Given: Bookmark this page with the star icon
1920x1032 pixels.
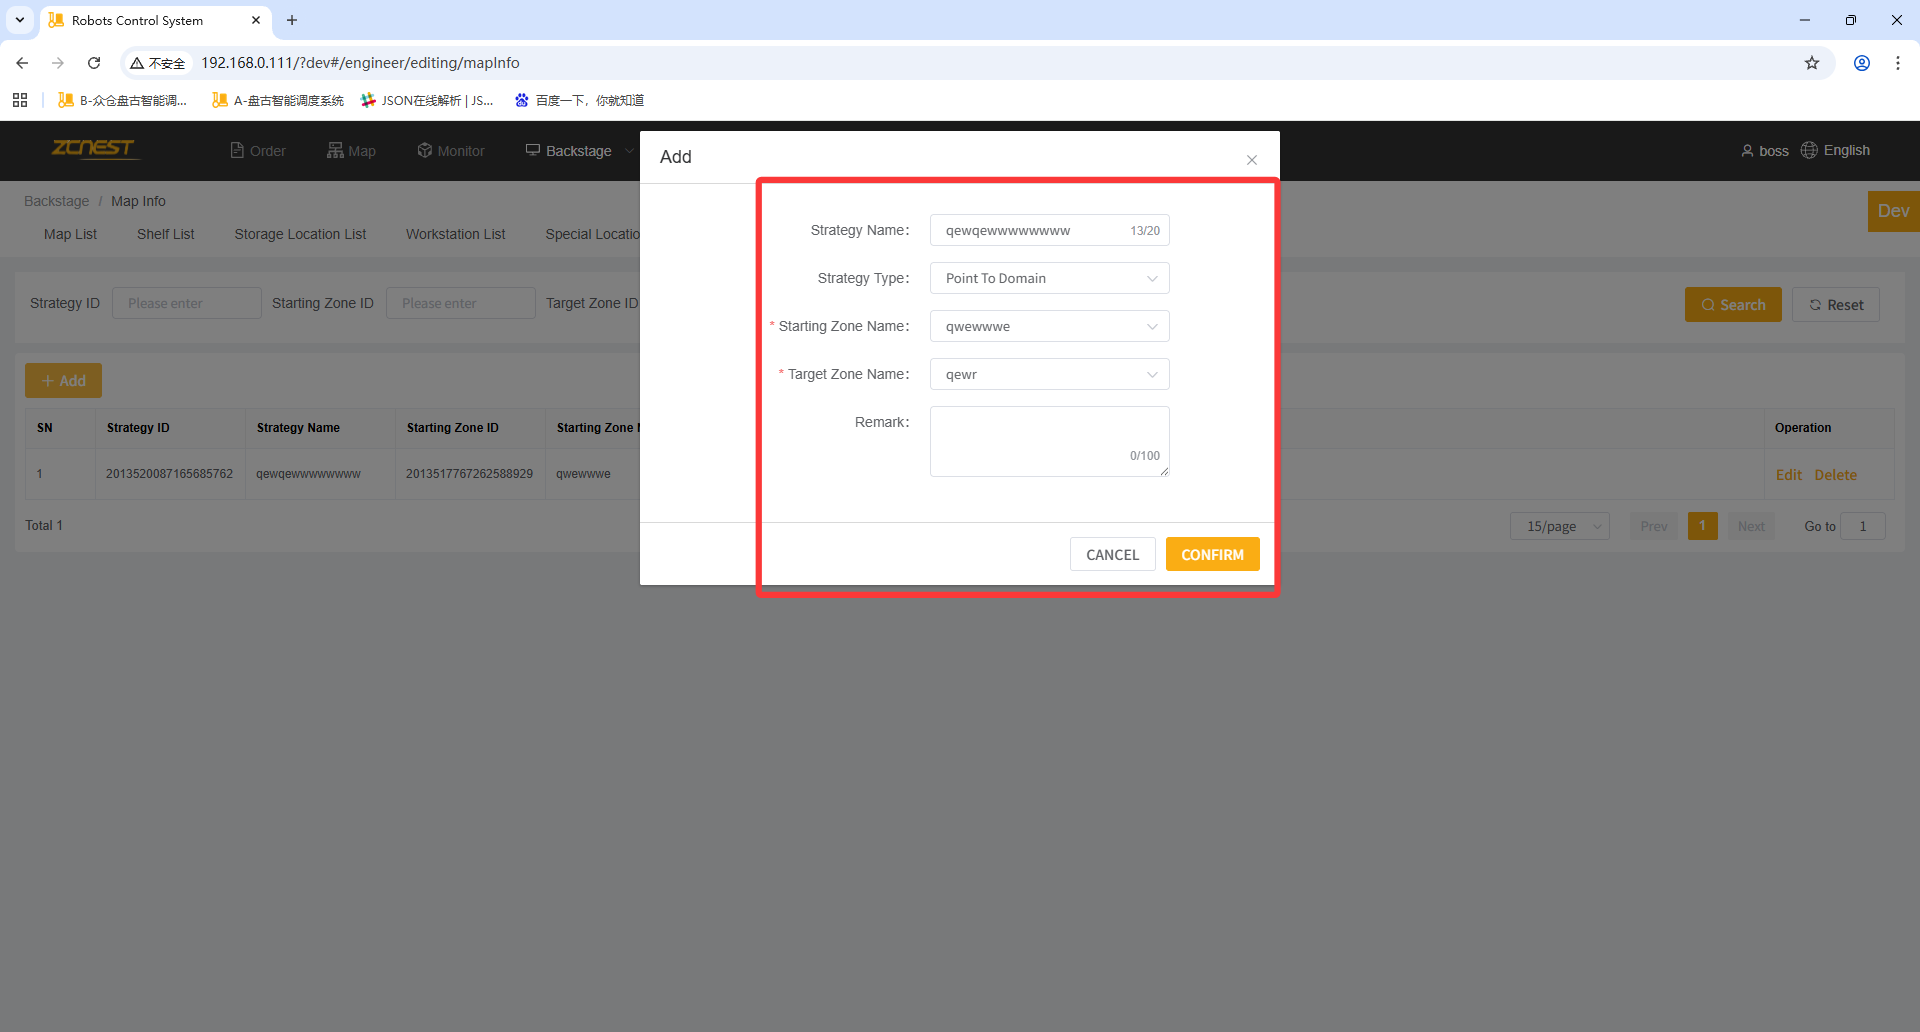Looking at the screenshot, I should pyautogui.click(x=1811, y=63).
